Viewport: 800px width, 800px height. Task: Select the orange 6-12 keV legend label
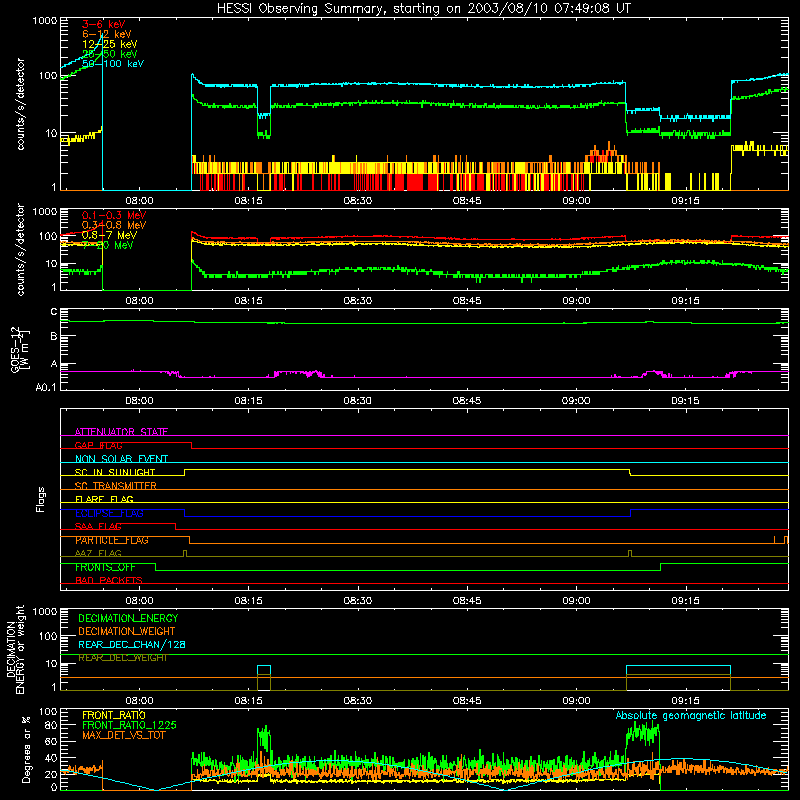(107, 34)
